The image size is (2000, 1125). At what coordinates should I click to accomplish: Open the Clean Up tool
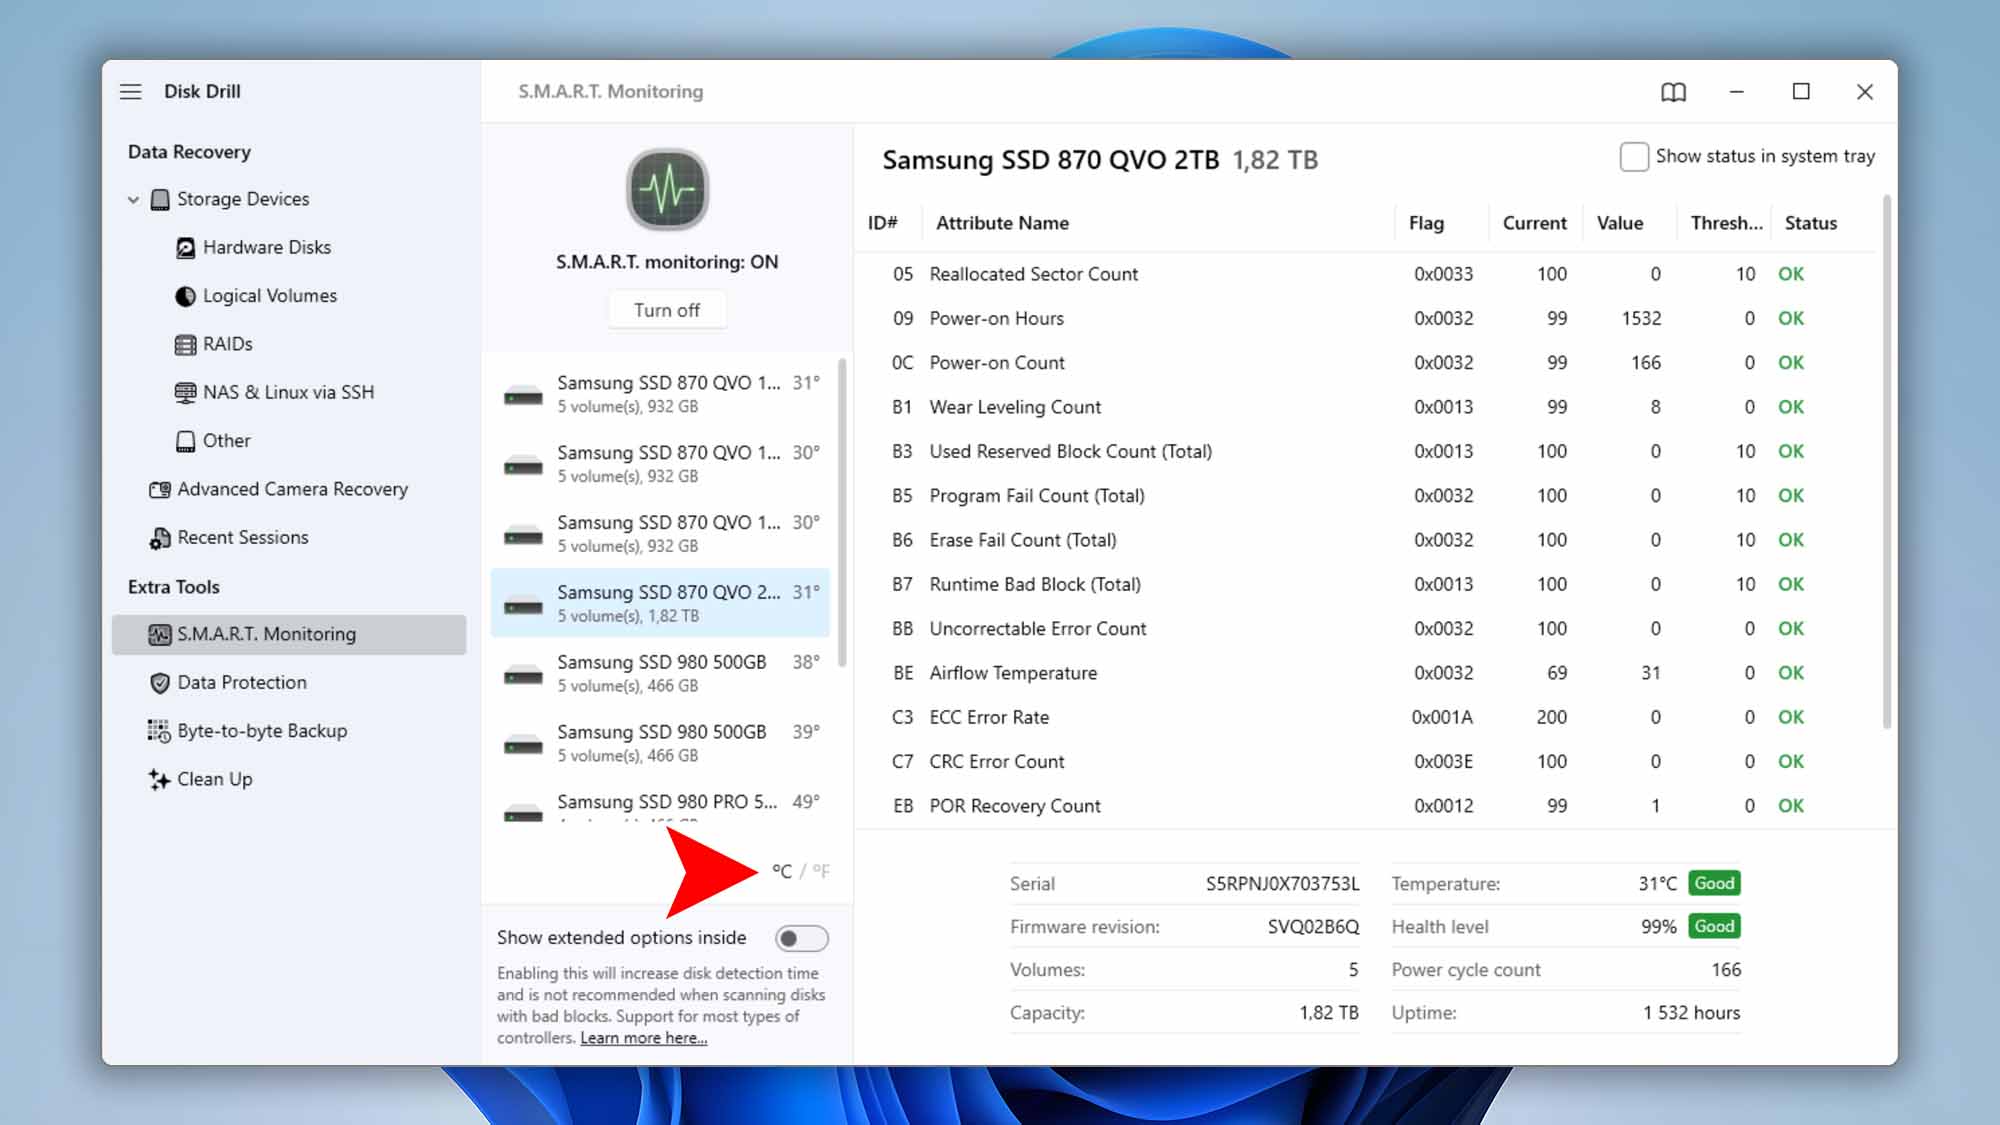tap(214, 779)
